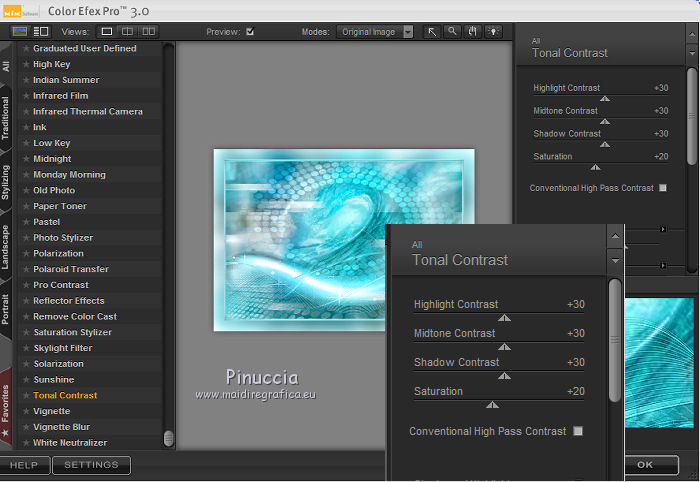Click Highlight Contrast slider handle in small settings panel

[605, 99]
